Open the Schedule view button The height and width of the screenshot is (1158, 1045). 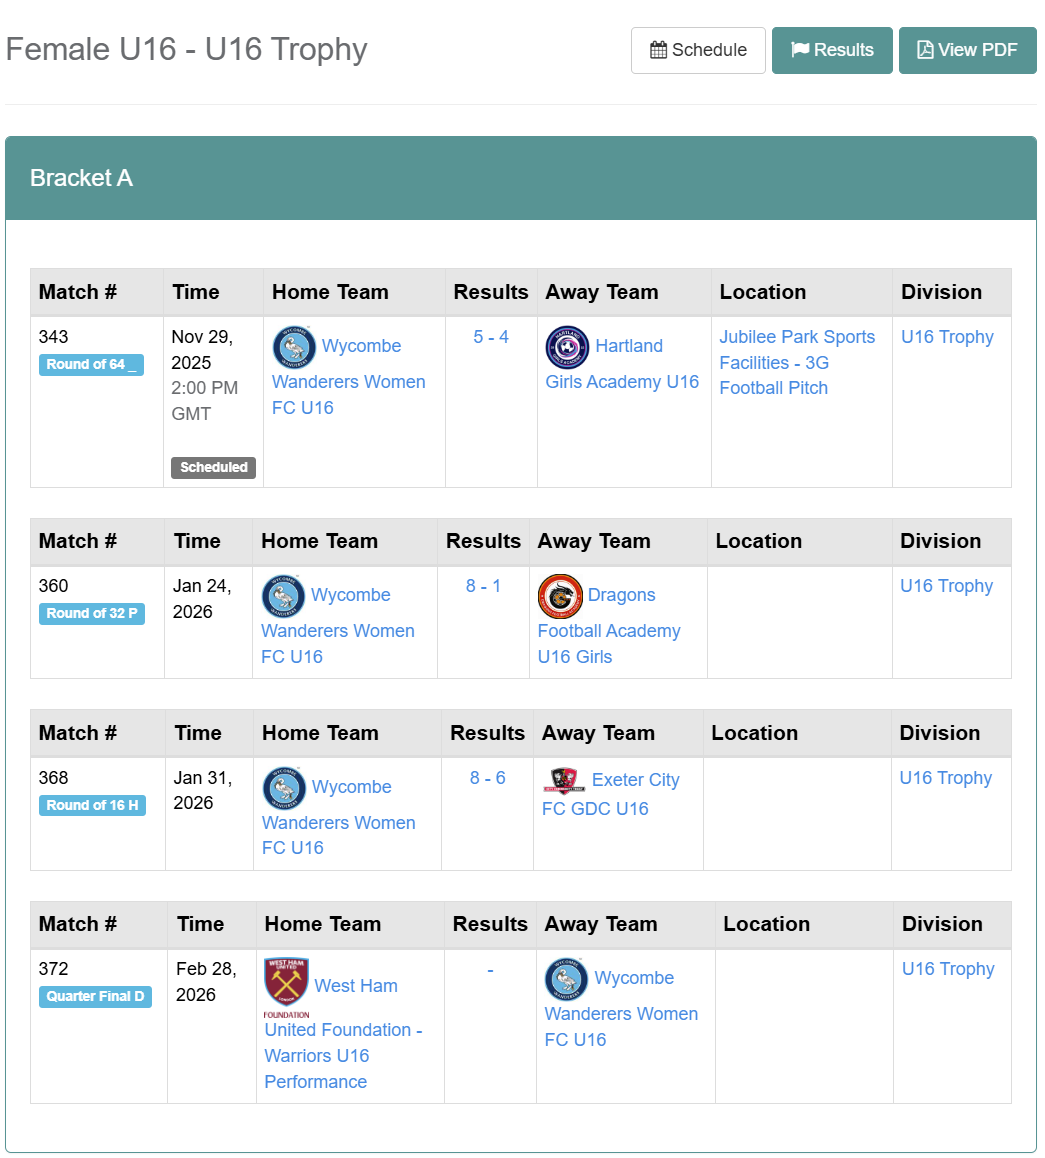point(698,50)
